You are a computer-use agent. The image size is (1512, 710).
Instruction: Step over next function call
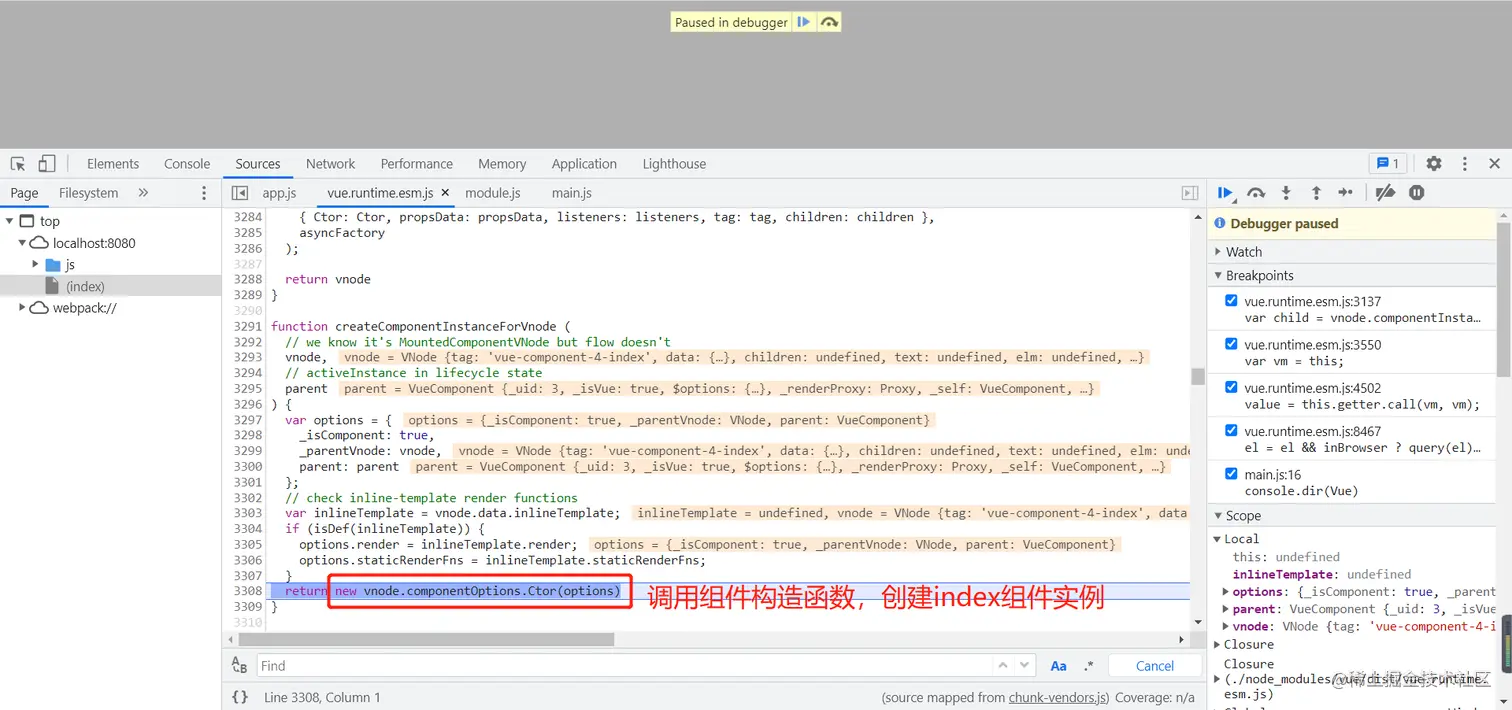[x=1256, y=193]
